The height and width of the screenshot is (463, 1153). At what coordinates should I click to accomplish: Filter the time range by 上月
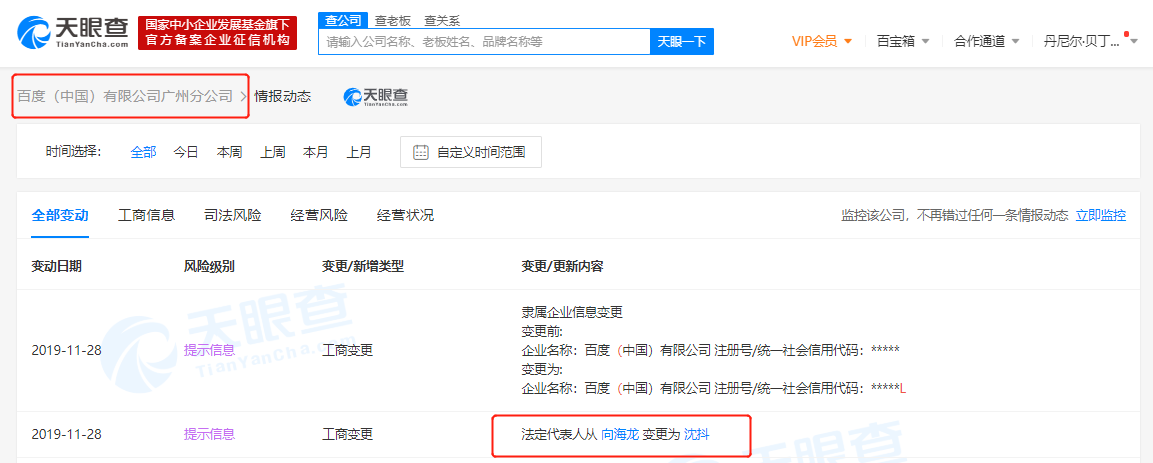click(360, 152)
